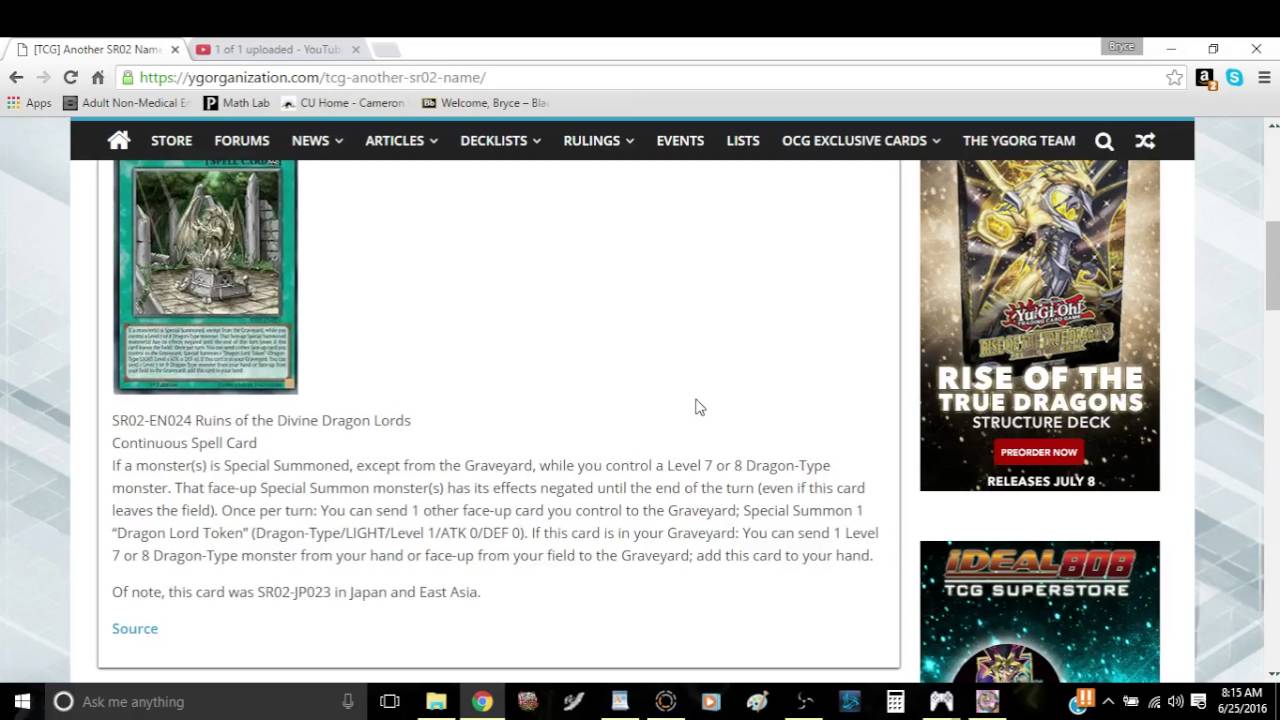This screenshot has height=720, width=1280.
Task: Click the new tab button
Action: [386, 49]
